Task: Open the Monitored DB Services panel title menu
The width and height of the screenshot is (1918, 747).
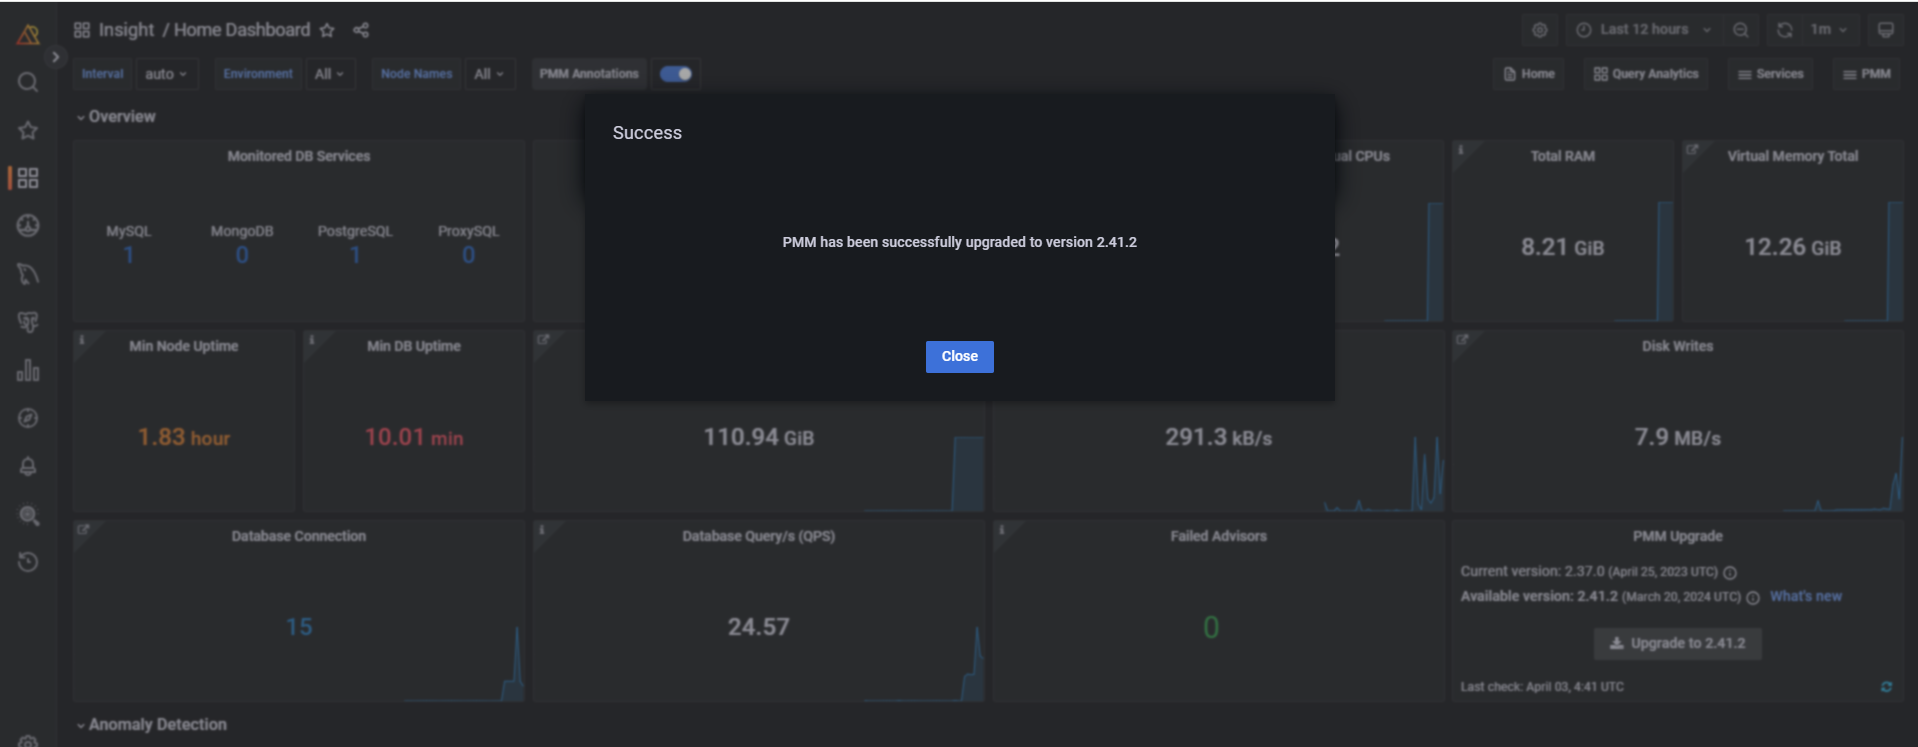Action: (299, 157)
